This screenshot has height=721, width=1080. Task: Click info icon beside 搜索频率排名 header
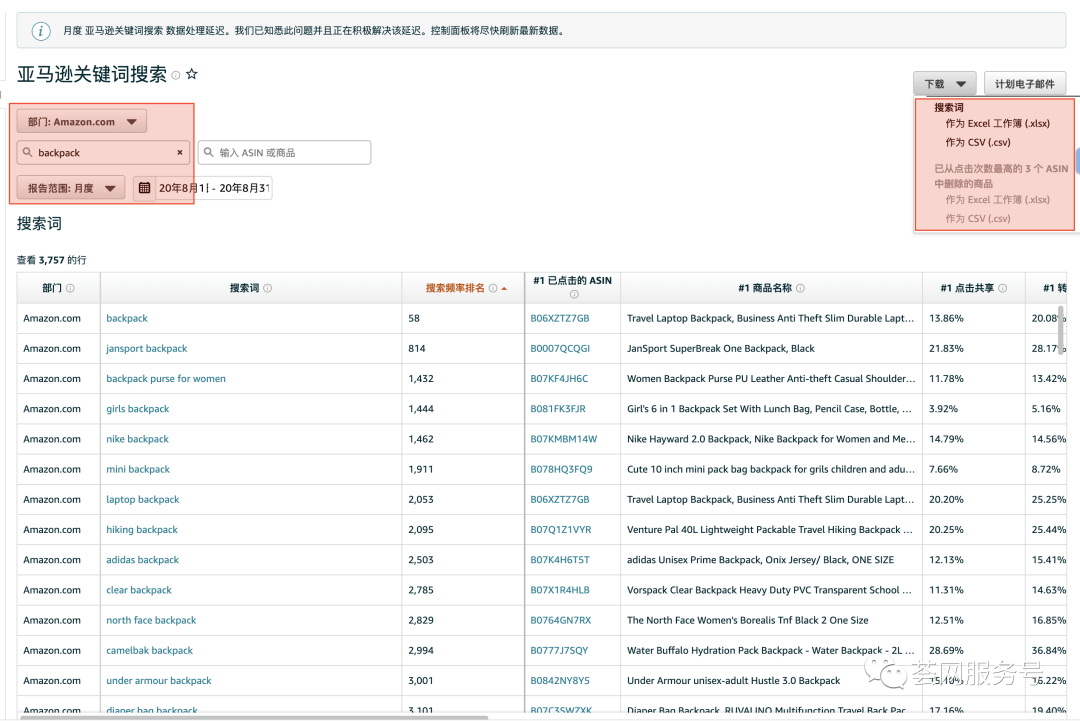click(493, 288)
